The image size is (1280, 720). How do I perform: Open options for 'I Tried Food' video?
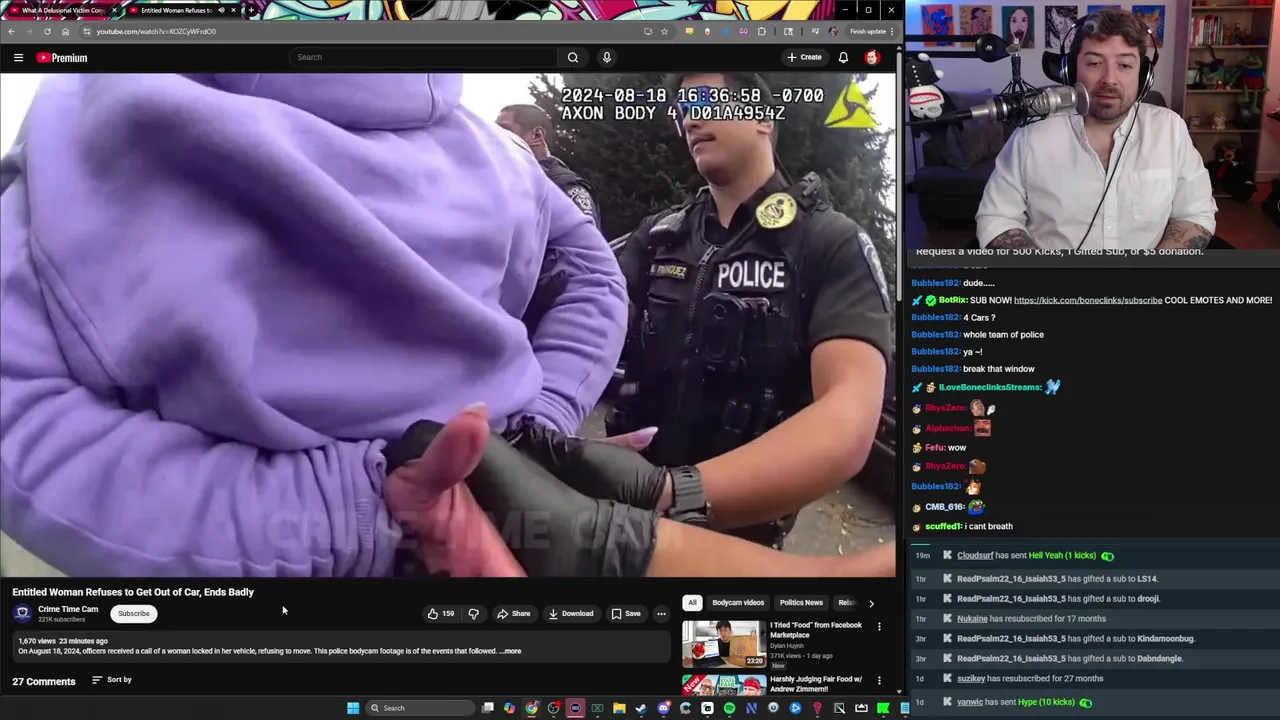[879, 627]
